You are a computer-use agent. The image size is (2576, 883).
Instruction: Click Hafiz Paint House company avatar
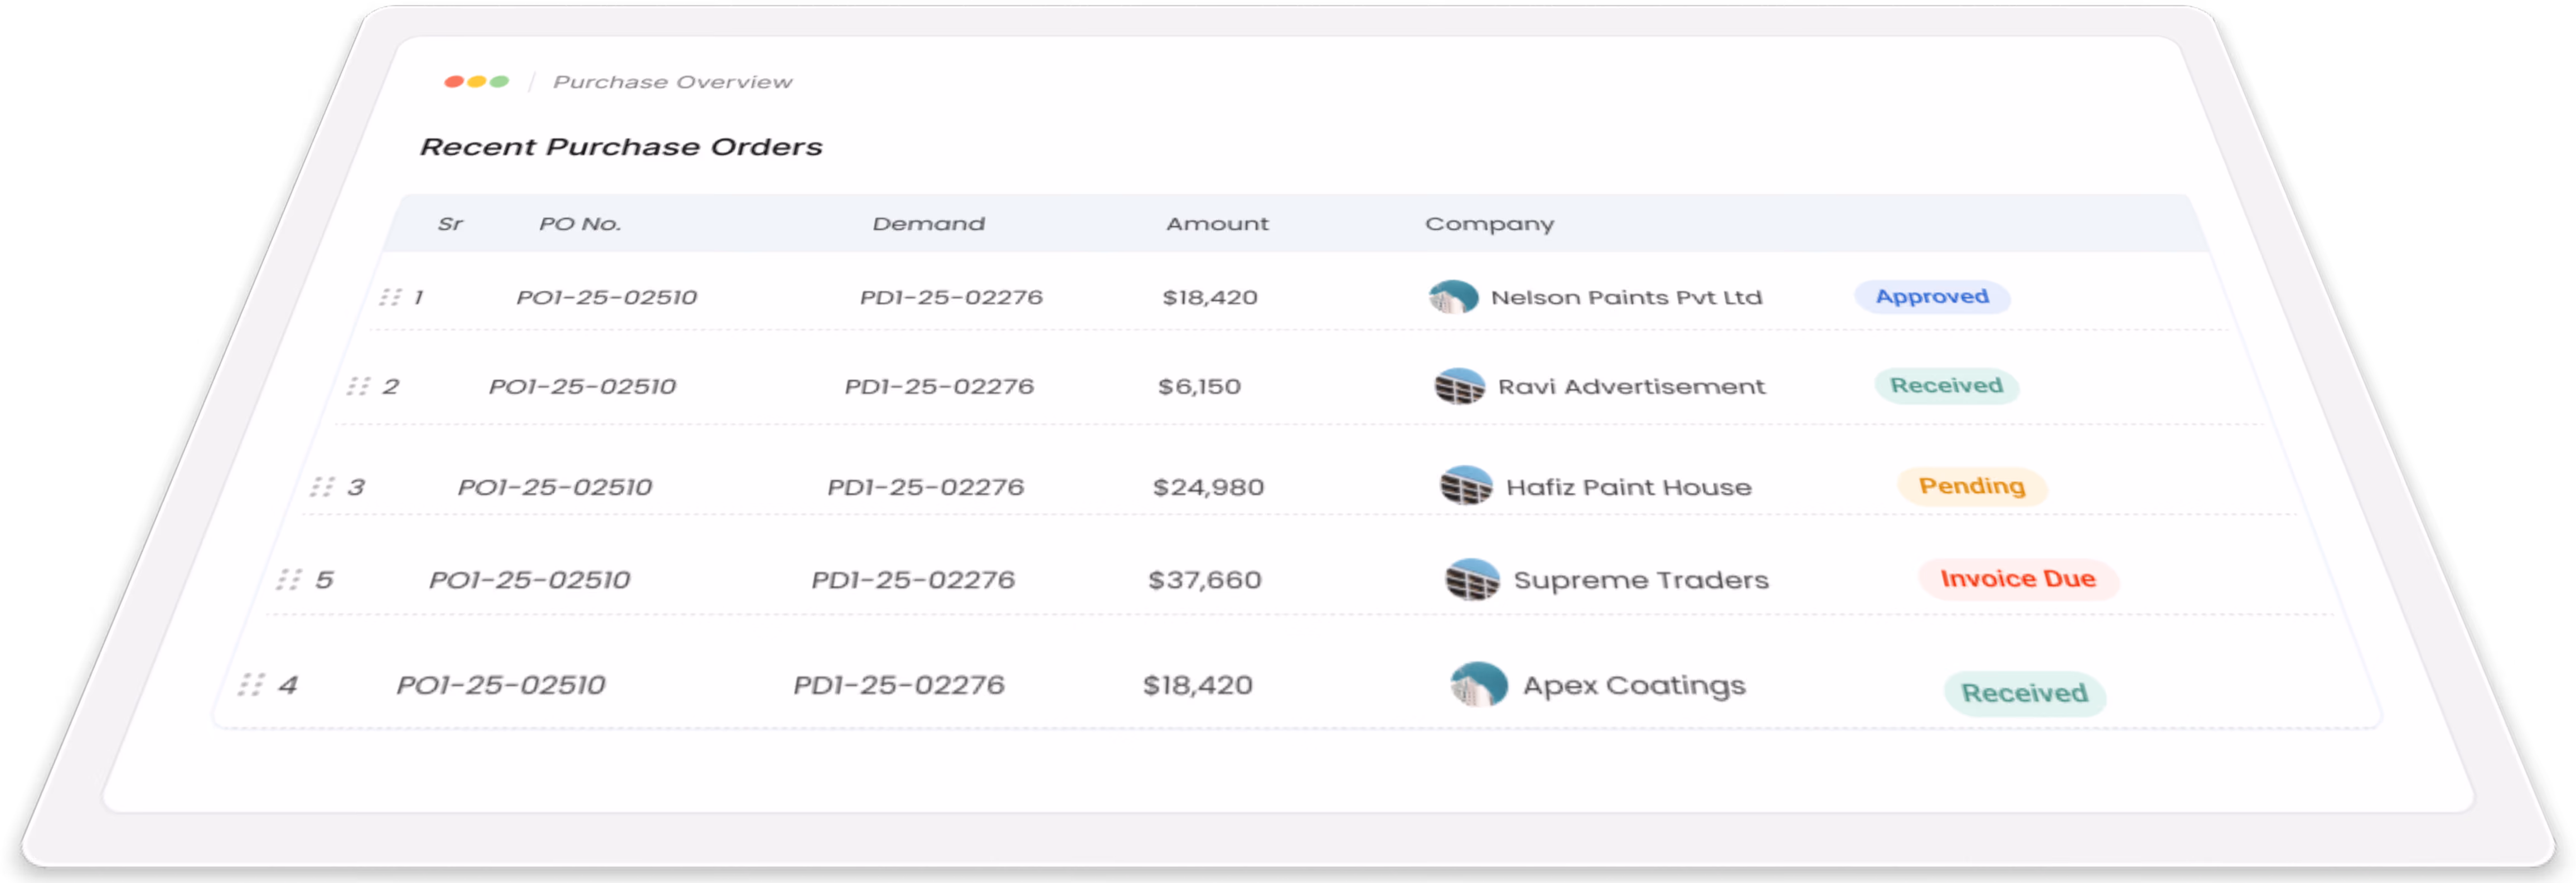click(1466, 486)
